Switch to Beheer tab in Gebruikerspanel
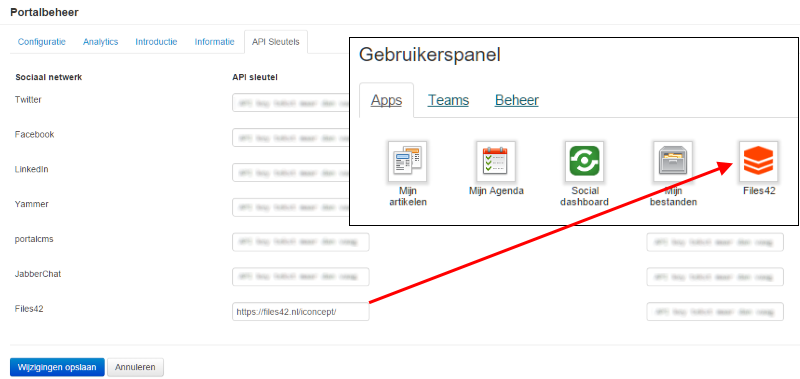The image size is (800, 379). click(x=516, y=100)
